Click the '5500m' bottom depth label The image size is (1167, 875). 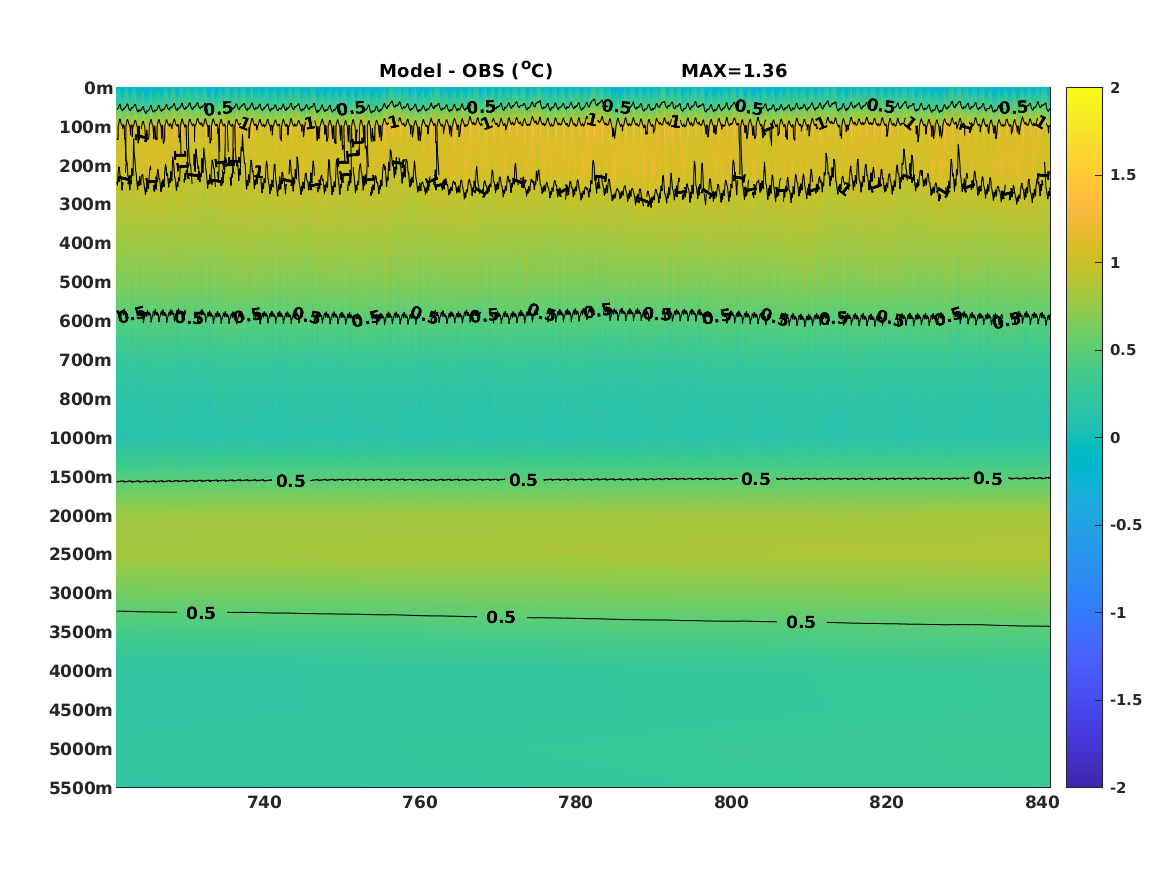pos(81,788)
